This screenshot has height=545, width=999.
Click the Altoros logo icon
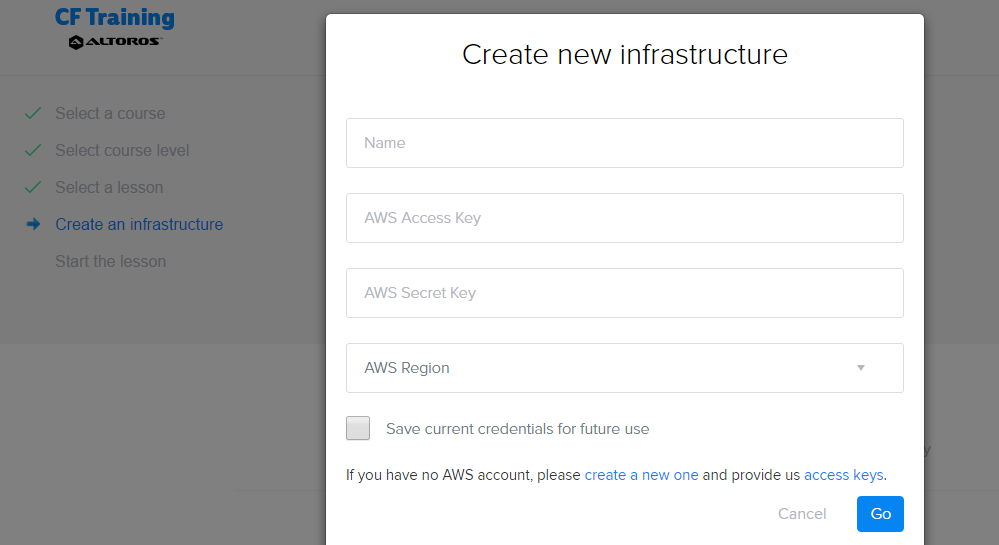[x=76, y=42]
